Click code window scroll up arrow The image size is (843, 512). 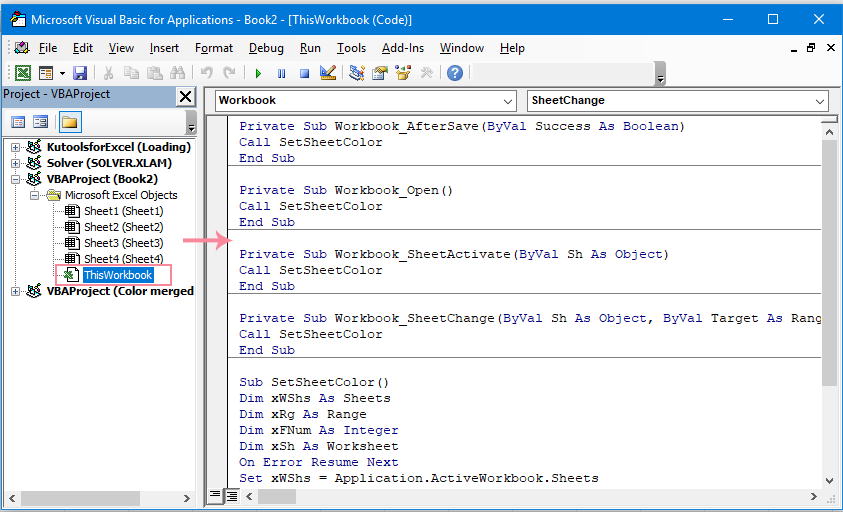click(x=829, y=132)
